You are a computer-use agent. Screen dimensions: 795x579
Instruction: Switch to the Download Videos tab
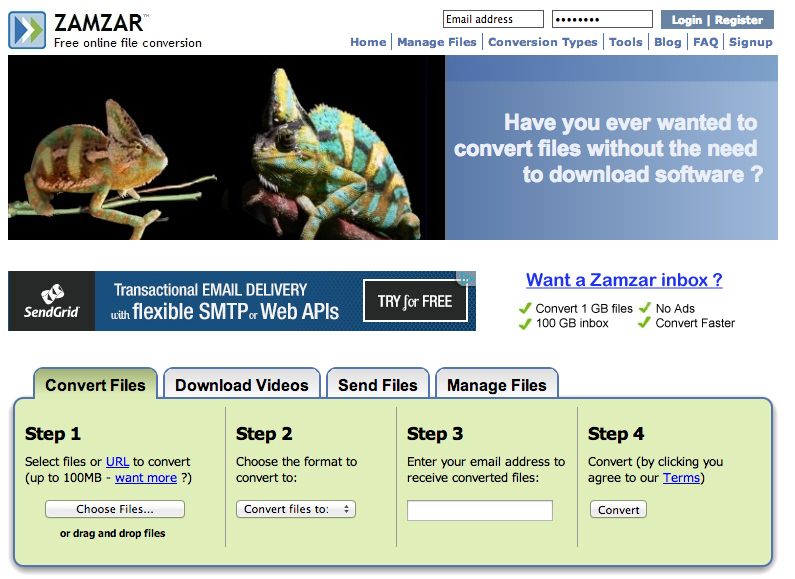[x=242, y=385]
